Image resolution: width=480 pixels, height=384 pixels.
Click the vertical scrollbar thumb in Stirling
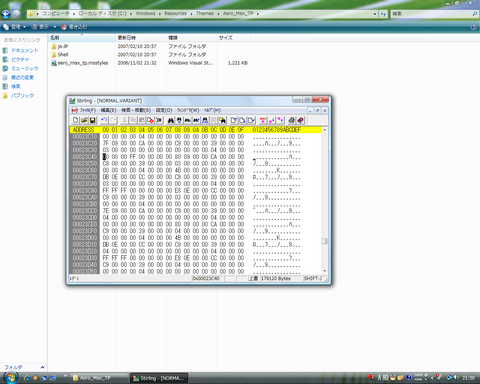click(x=325, y=241)
